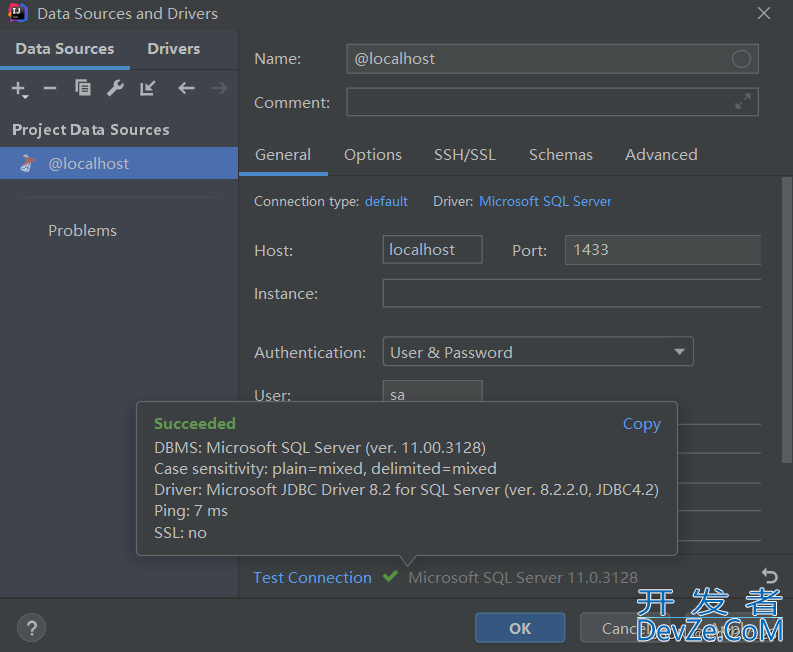Click the JDBC Driver 8.2 line in popup
Viewport: 793px width, 652px height.
(406, 490)
